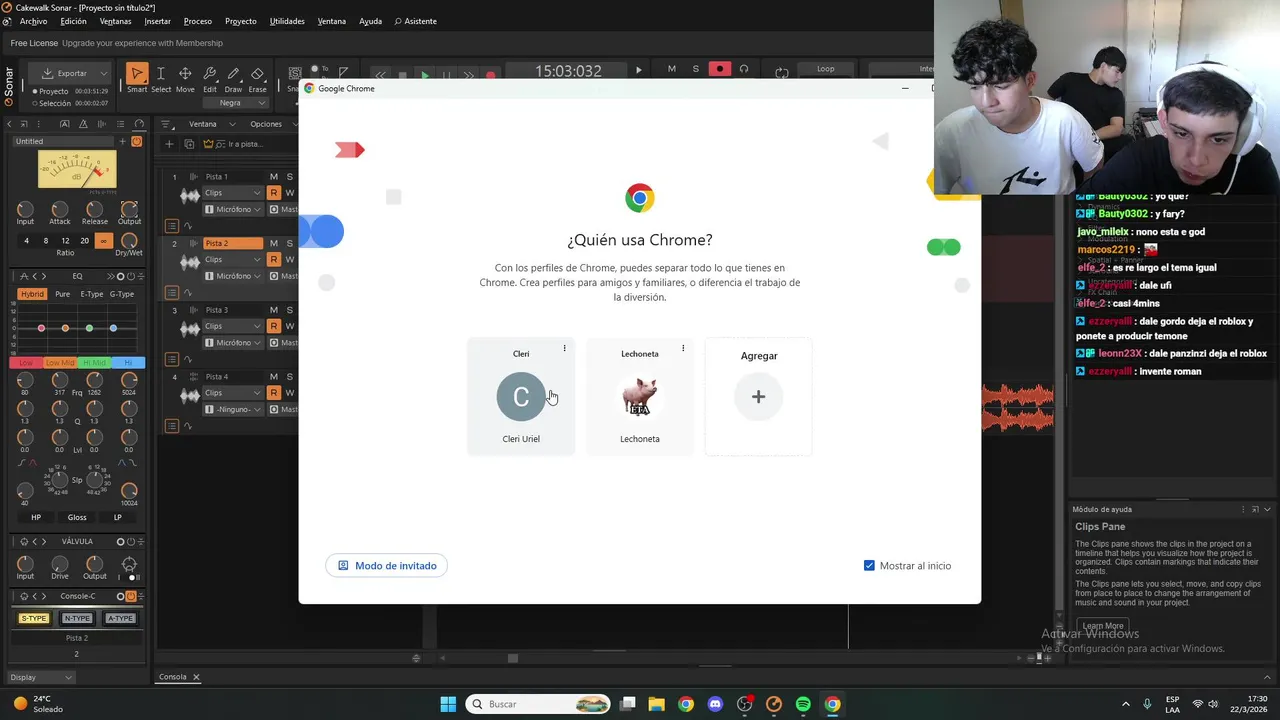This screenshot has width=1280, height=720.
Task: Choose the Lechoneta Chrome profile
Action: pyautogui.click(x=640, y=397)
